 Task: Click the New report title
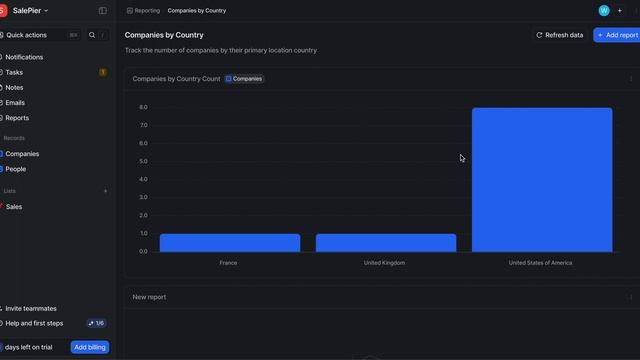pyautogui.click(x=149, y=297)
